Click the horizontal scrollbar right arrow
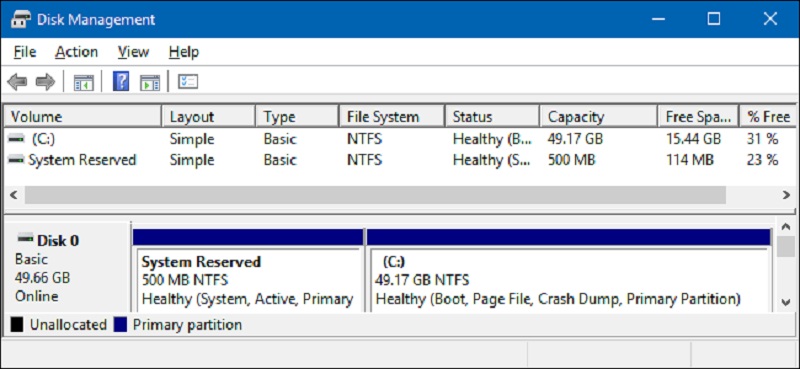 (x=786, y=194)
